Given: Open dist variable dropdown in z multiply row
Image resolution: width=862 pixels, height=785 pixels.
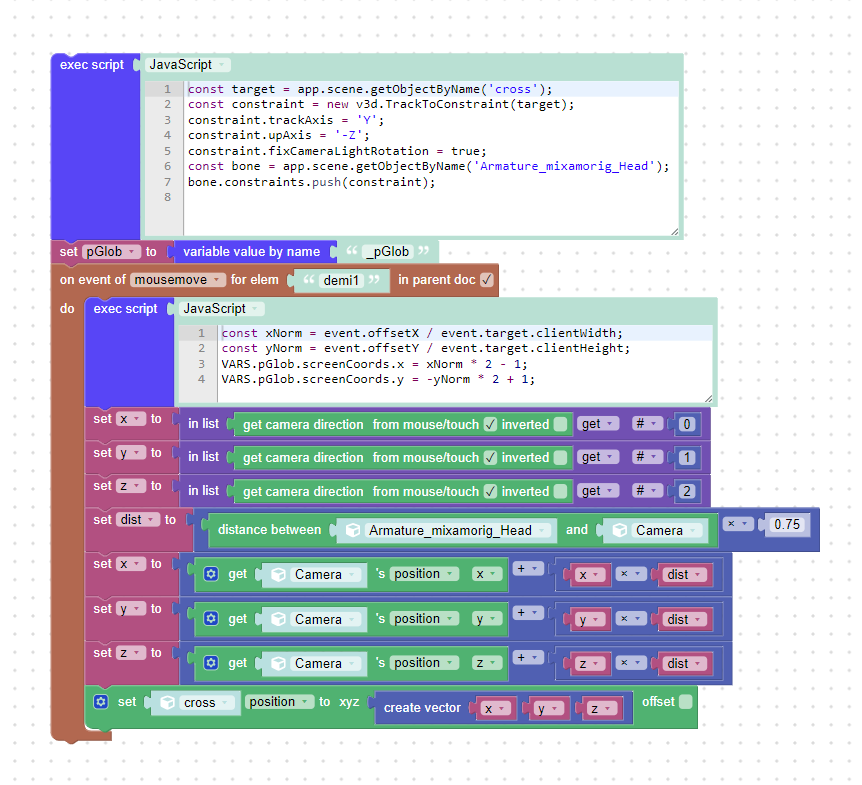Looking at the screenshot, I should coord(684,664).
